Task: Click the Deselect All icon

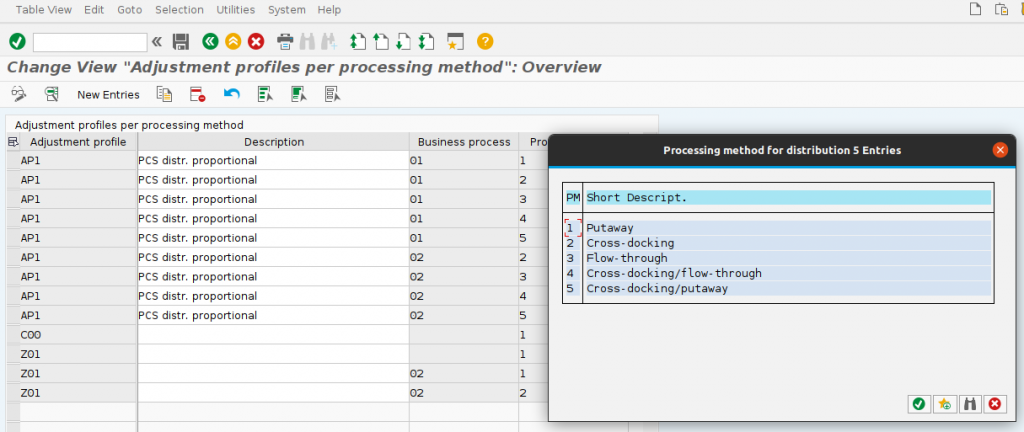Action: pyautogui.click(x=332, y=95)
